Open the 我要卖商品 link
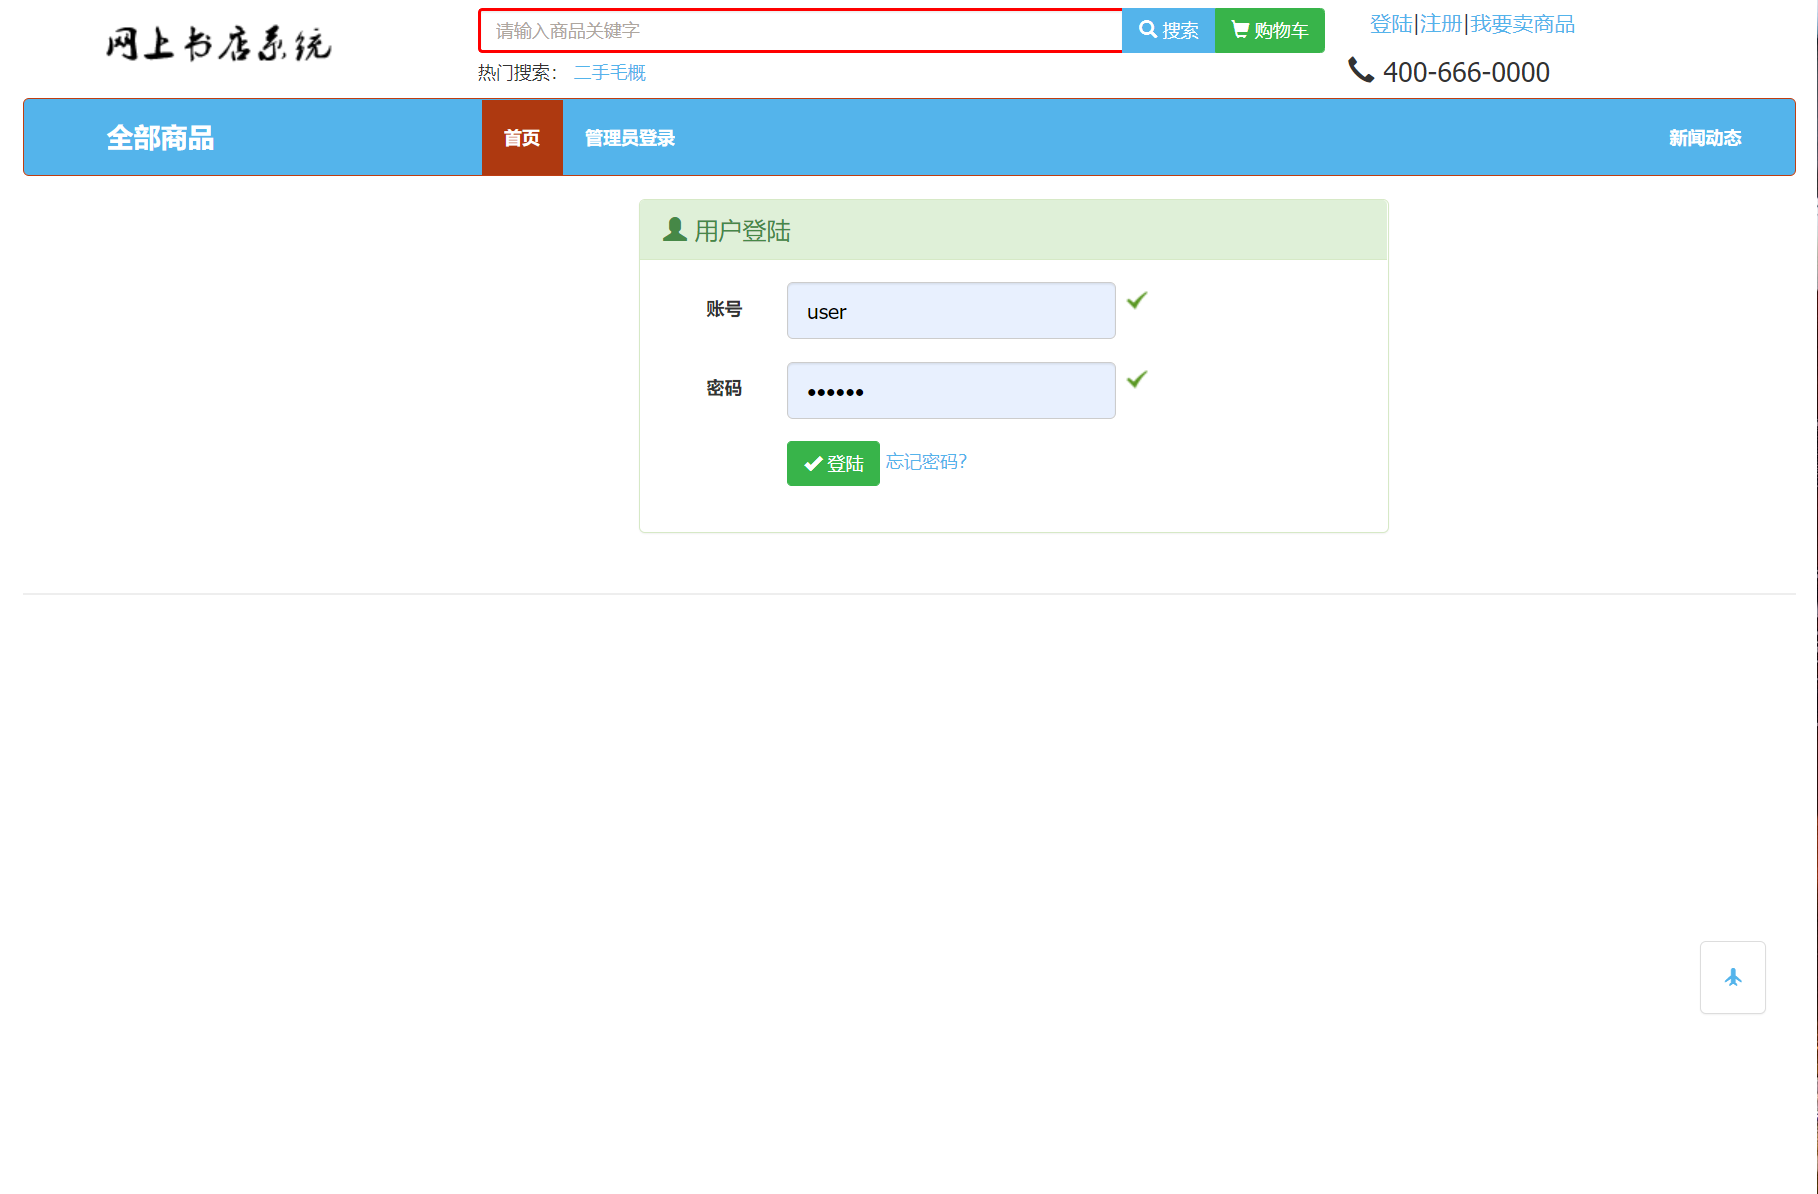The height and width of the screenshot is (1194, 1818). coord(1521,24)
